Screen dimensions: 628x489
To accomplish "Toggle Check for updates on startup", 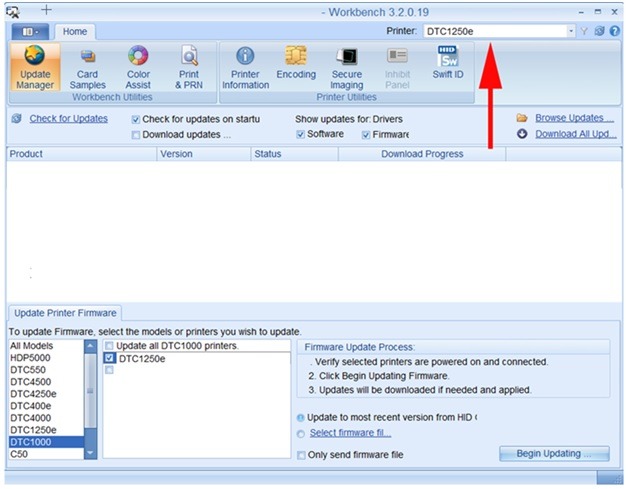I will click(136, 119).
